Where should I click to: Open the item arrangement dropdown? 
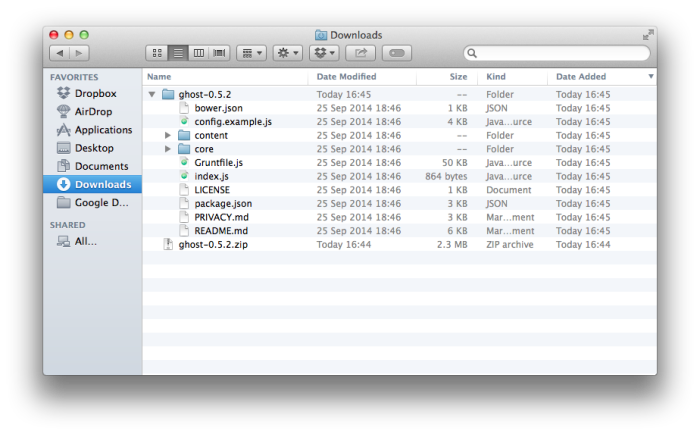(x=251, y=53)
